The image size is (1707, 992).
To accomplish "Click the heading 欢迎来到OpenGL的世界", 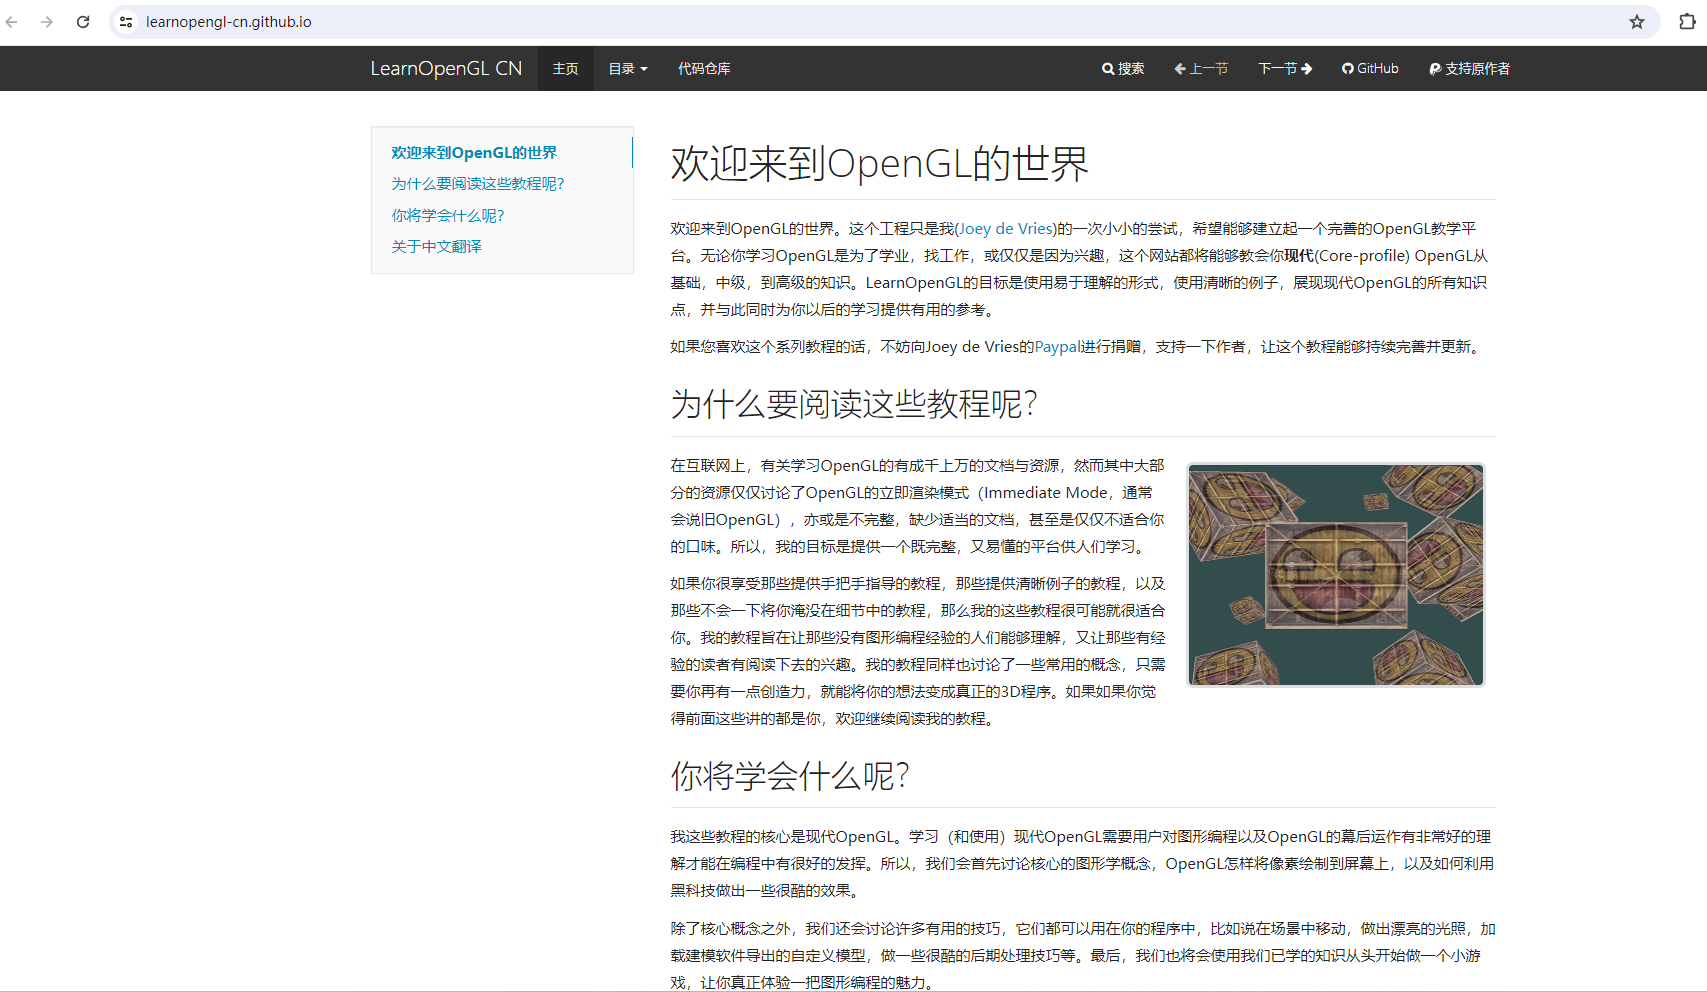I will tap(879, 163).
